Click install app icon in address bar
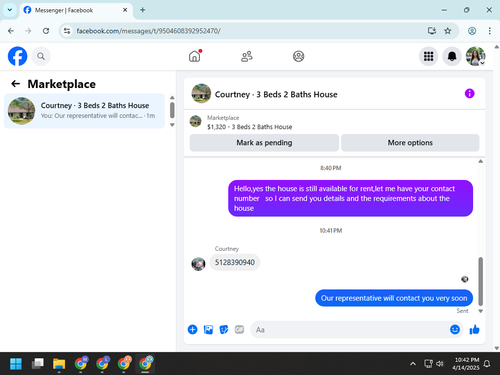 [432, 31]
